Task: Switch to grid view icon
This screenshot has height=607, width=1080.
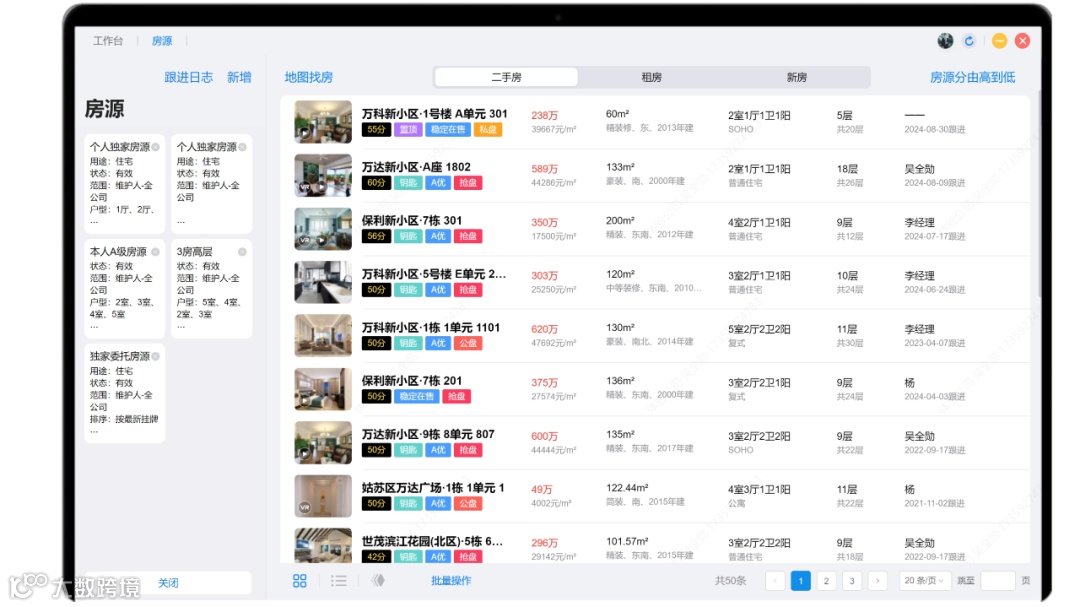Action: pyautogui.click(x=300, y=581)
